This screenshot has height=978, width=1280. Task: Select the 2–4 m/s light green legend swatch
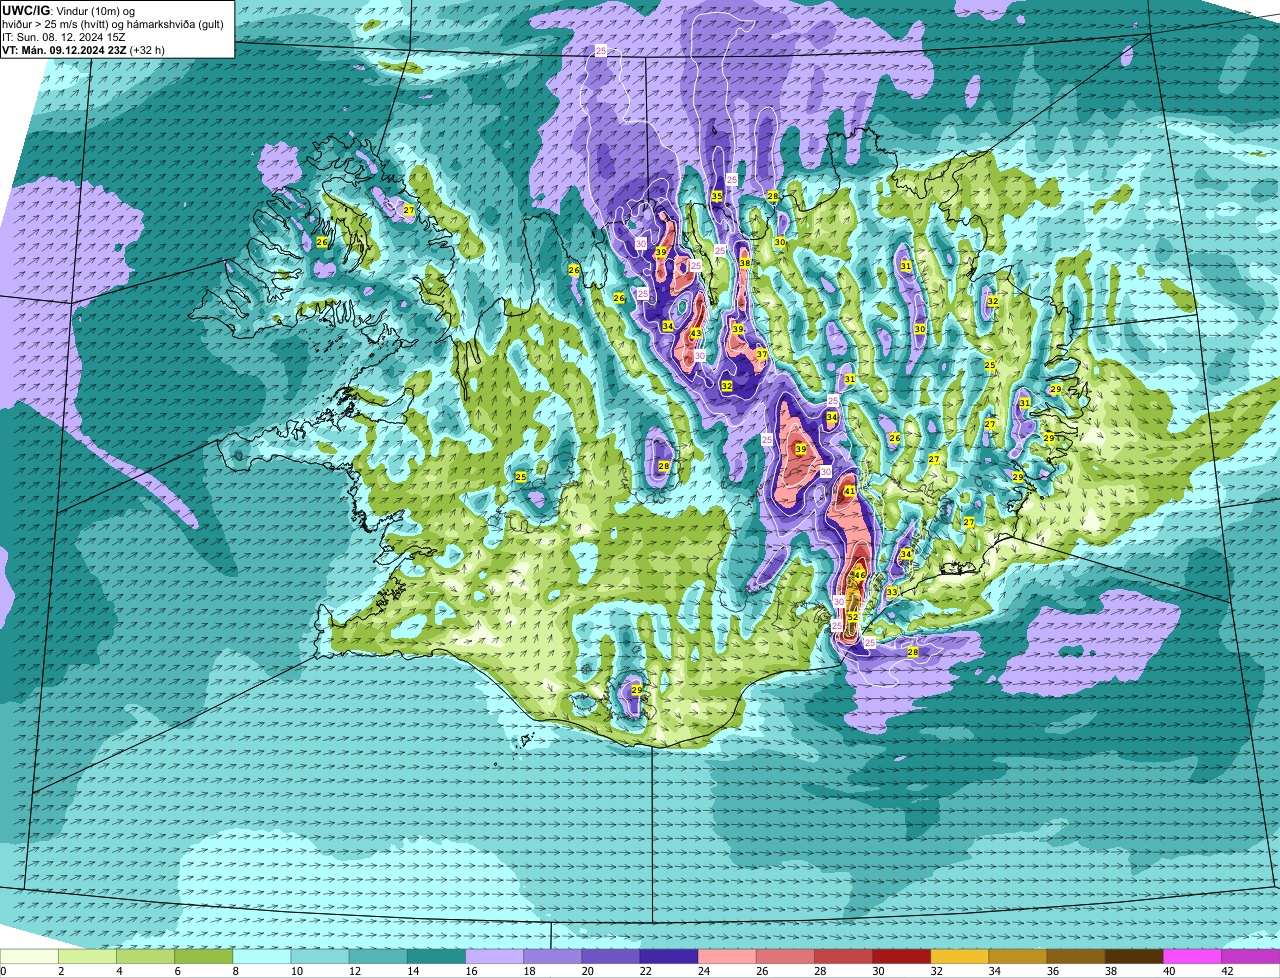(x=87, y=957)
